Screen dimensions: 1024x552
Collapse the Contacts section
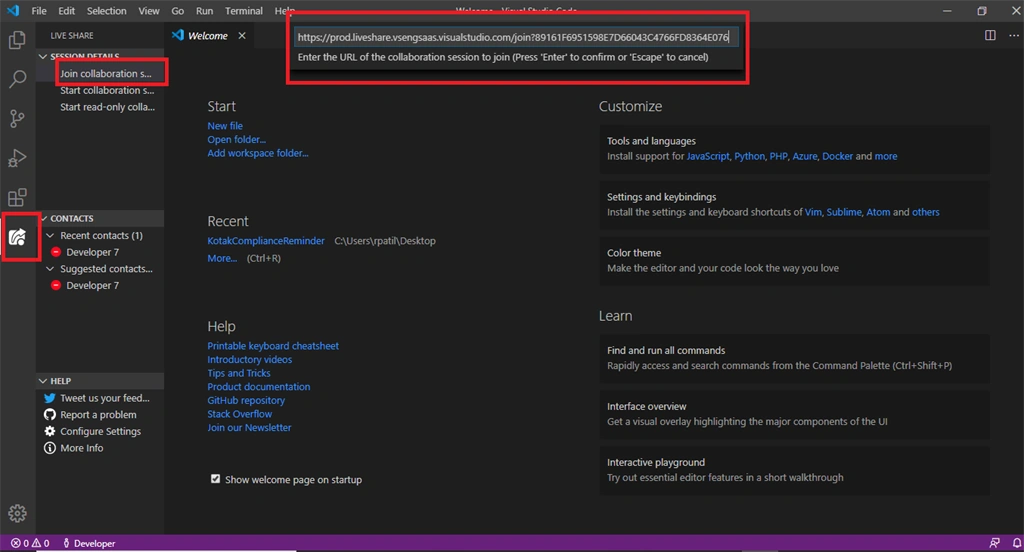44,218
